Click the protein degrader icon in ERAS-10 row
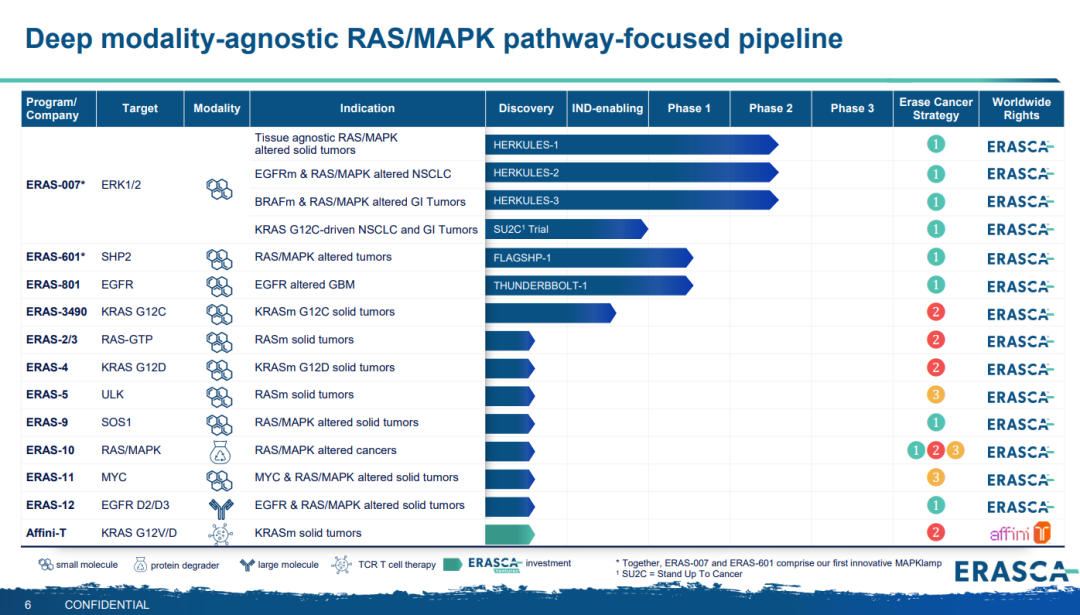Screen dimensions: 1080x615 [x=219, y=450]
